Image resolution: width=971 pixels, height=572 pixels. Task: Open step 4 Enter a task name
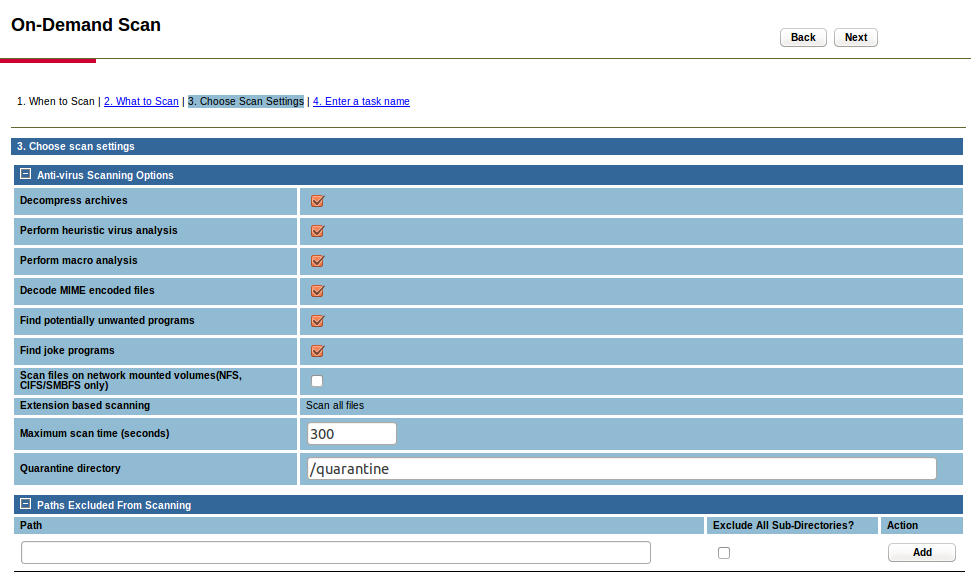click(x=361, y=102)
